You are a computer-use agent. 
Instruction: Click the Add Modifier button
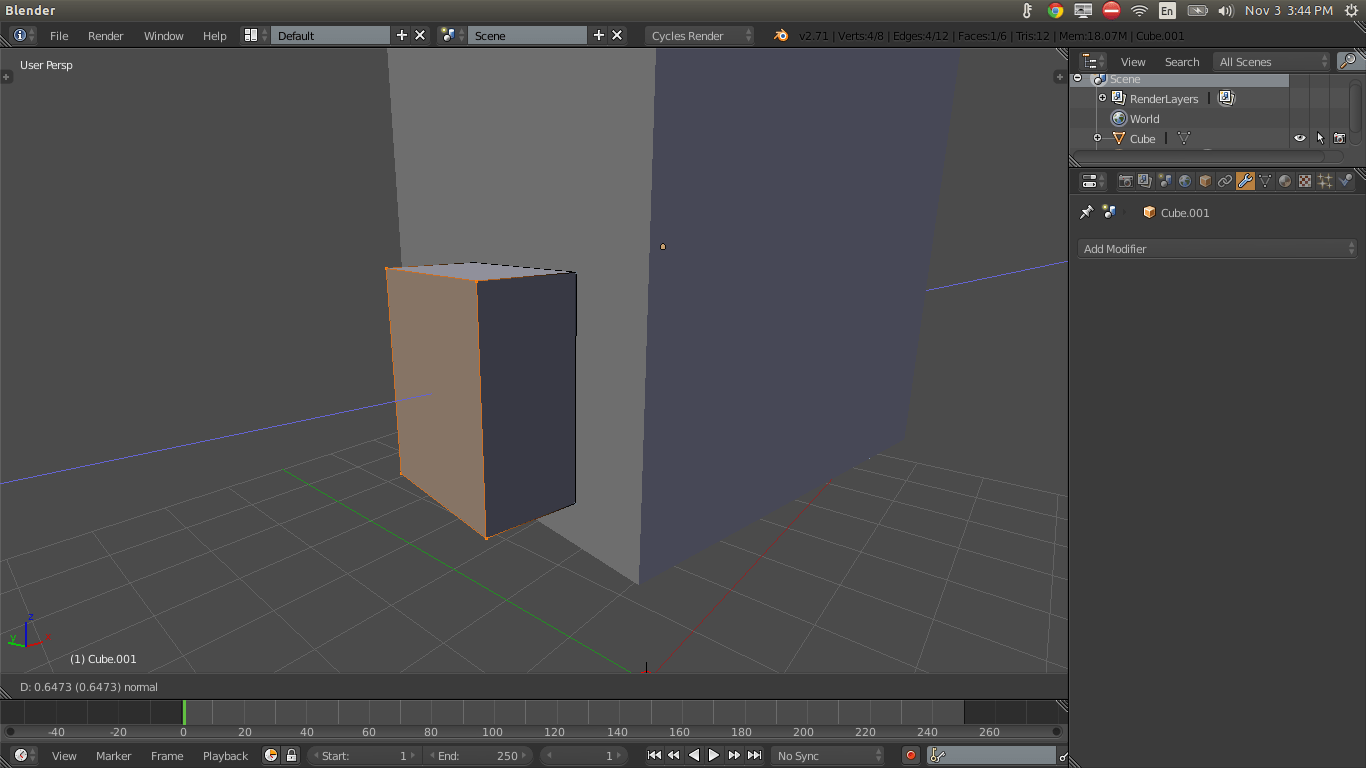coord(1215,248)
